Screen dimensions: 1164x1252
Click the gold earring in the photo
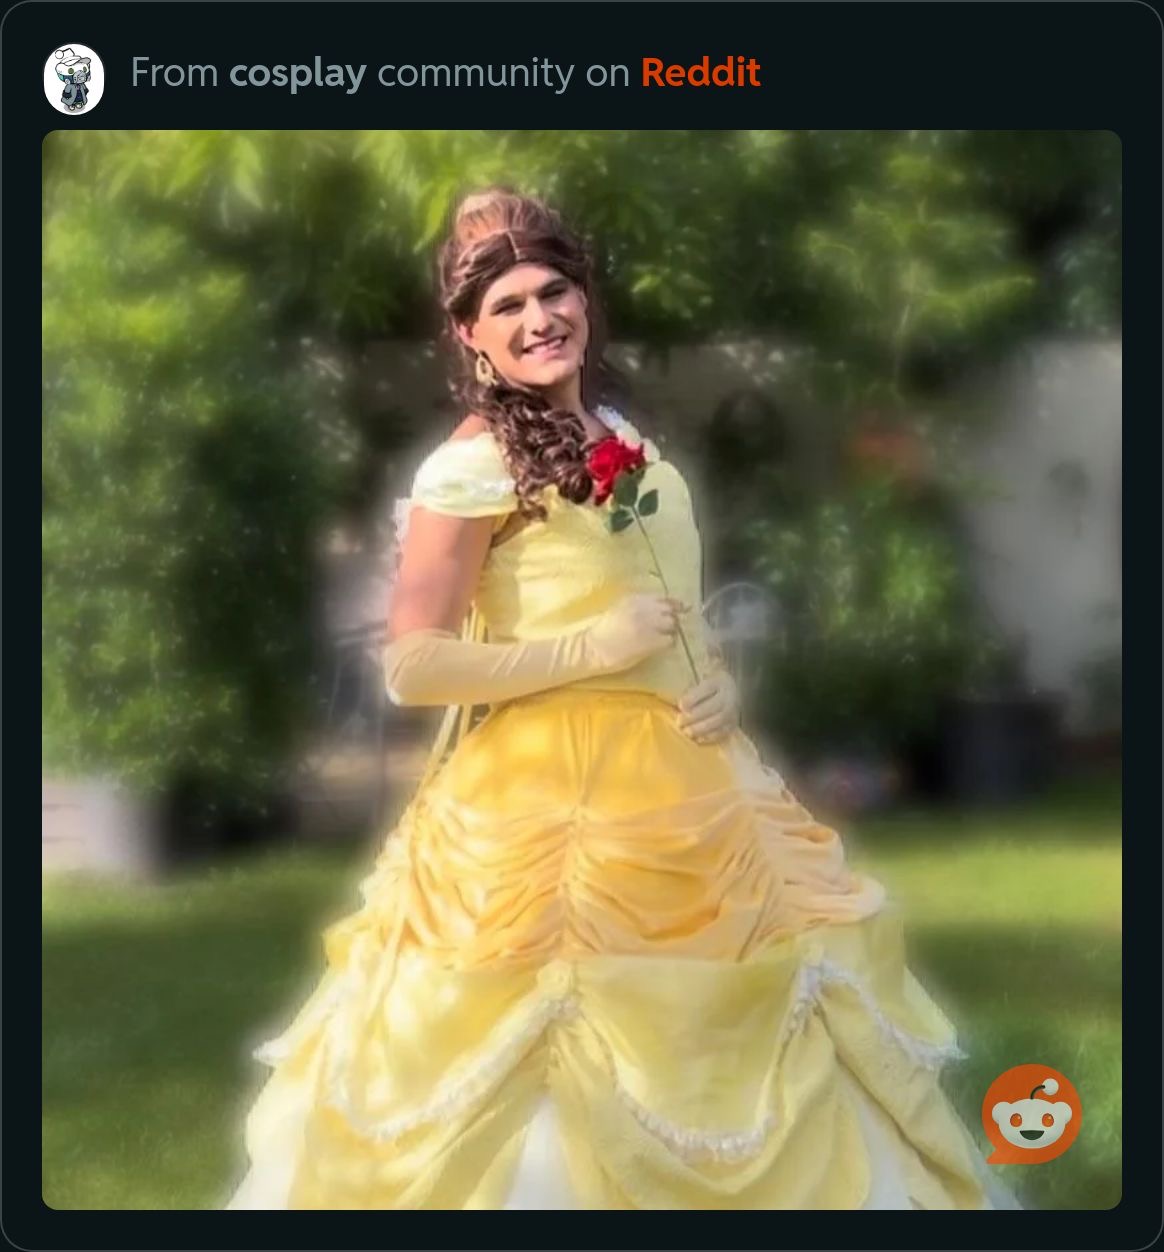485,369
